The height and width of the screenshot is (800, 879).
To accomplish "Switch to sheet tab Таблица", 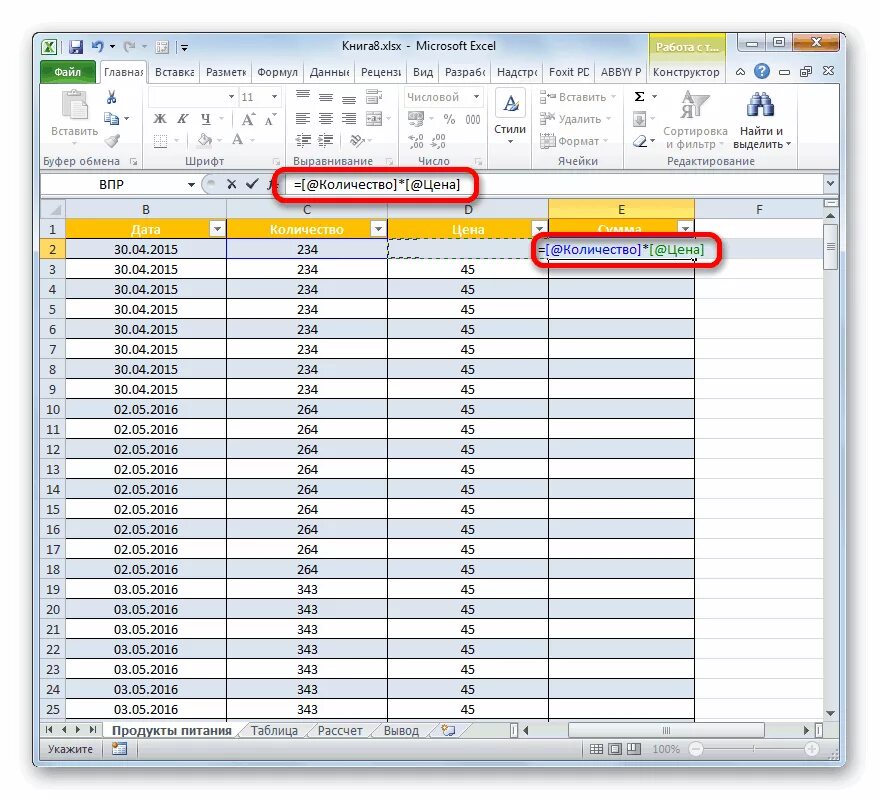I will 274,730.
